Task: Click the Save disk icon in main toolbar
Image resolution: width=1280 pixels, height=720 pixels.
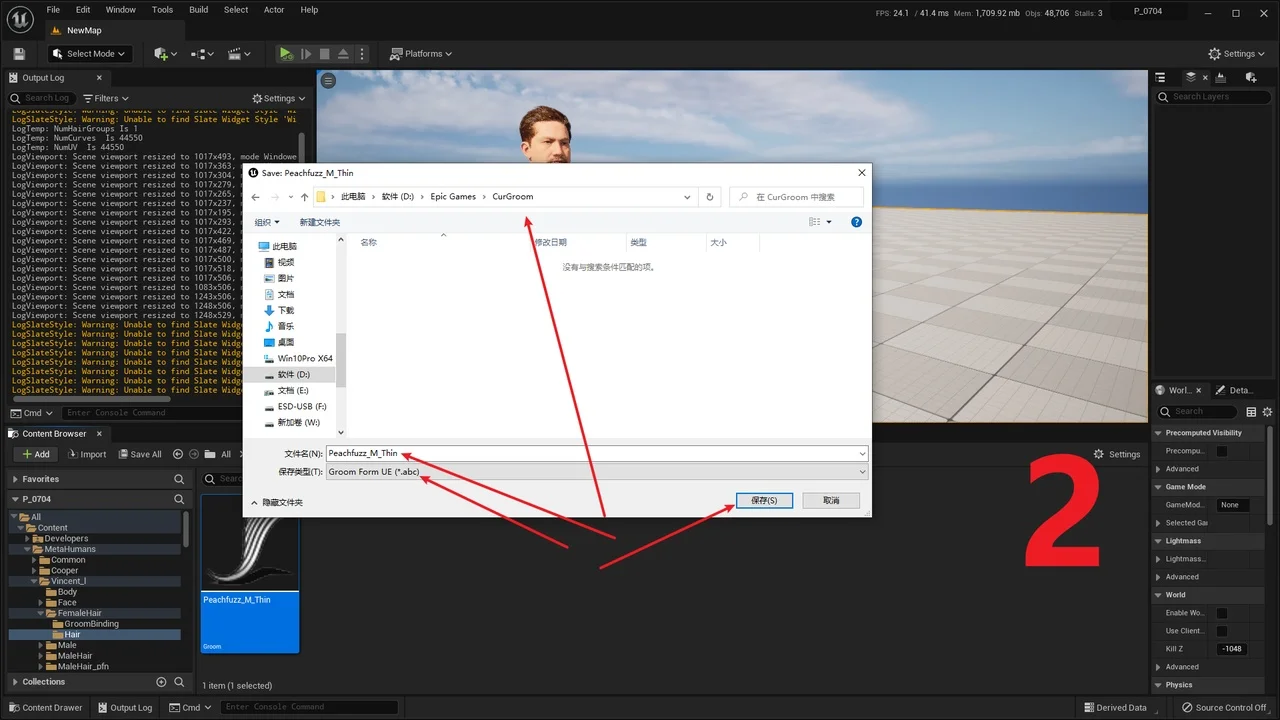Action: [19, 54]
